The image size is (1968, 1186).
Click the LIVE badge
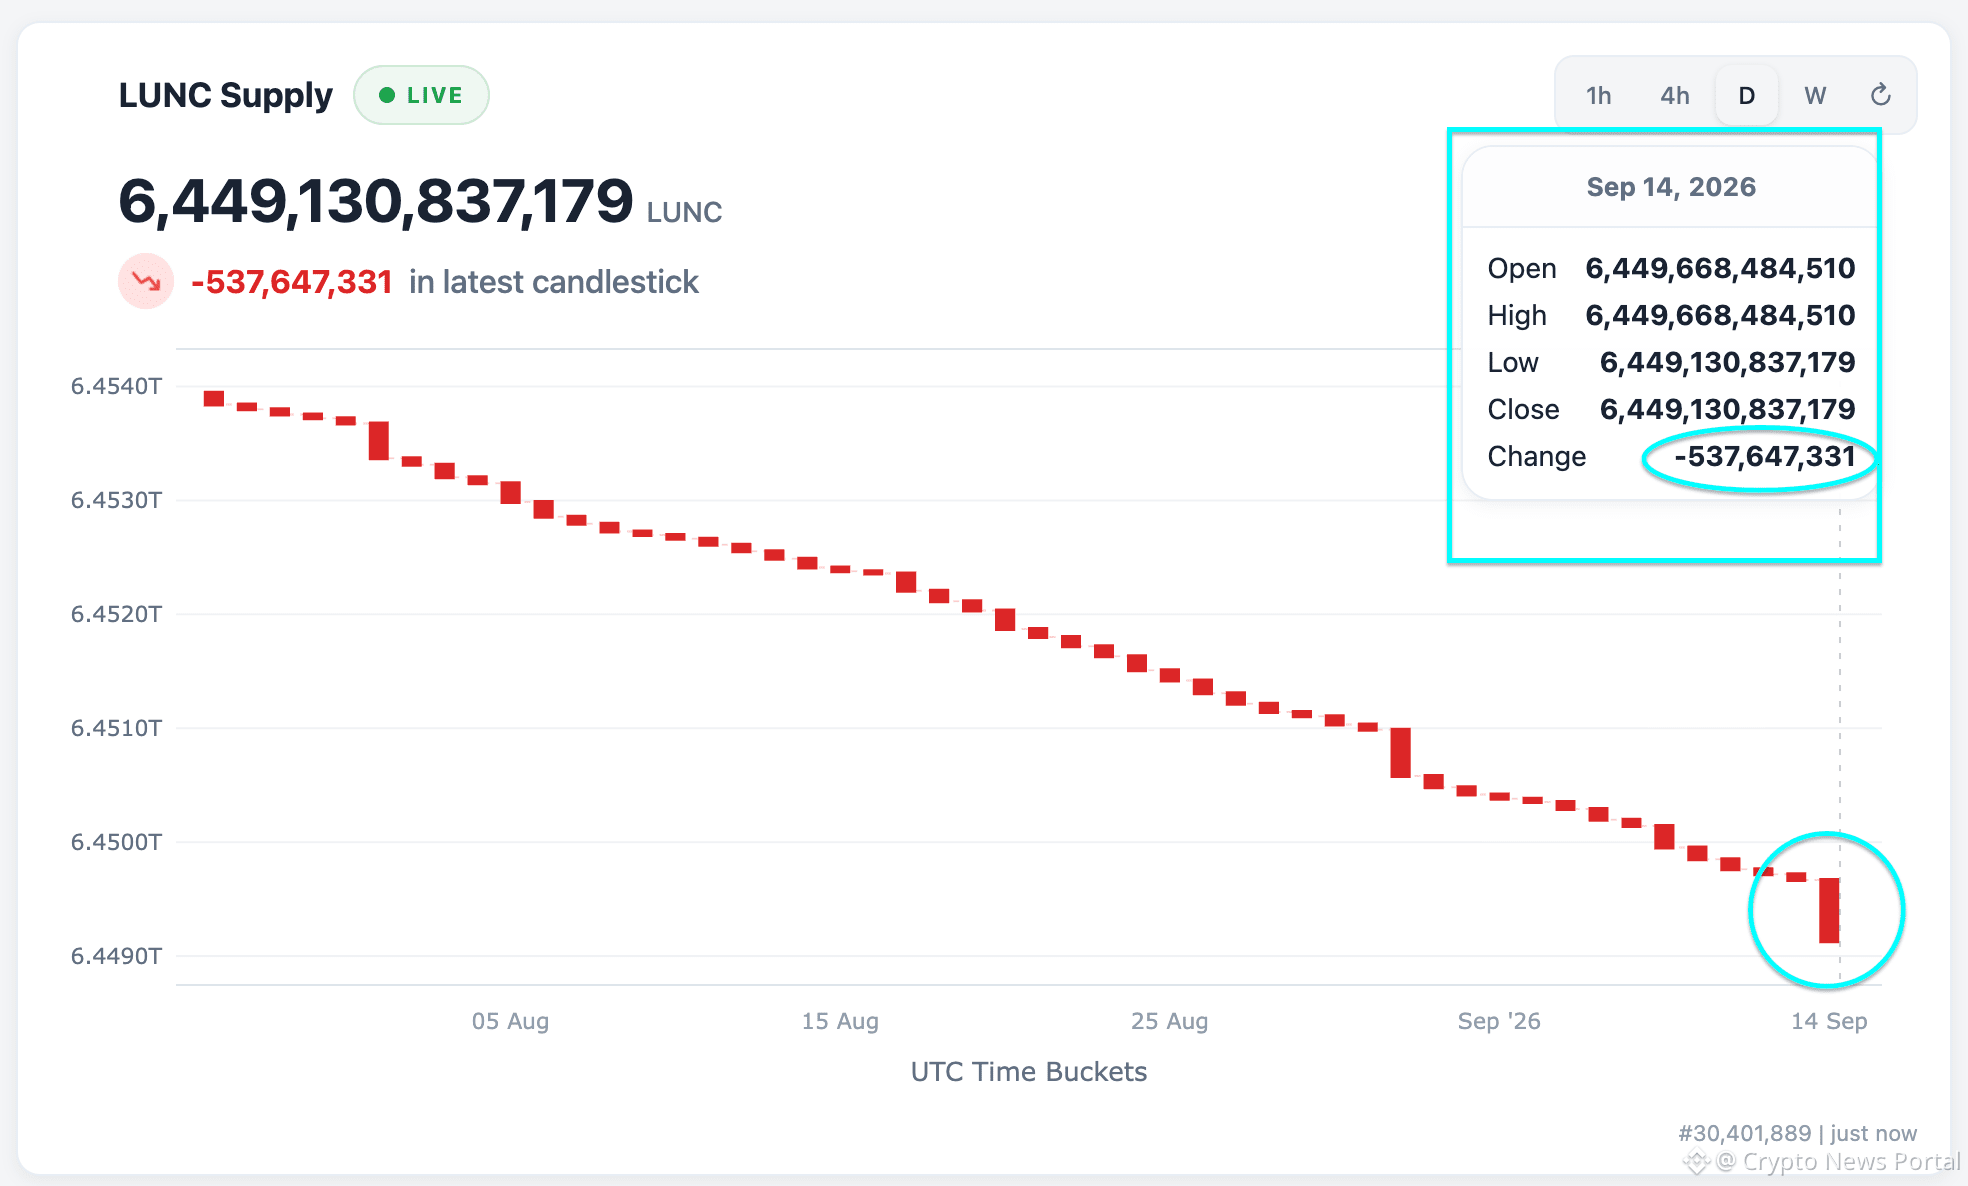point(421,95)
